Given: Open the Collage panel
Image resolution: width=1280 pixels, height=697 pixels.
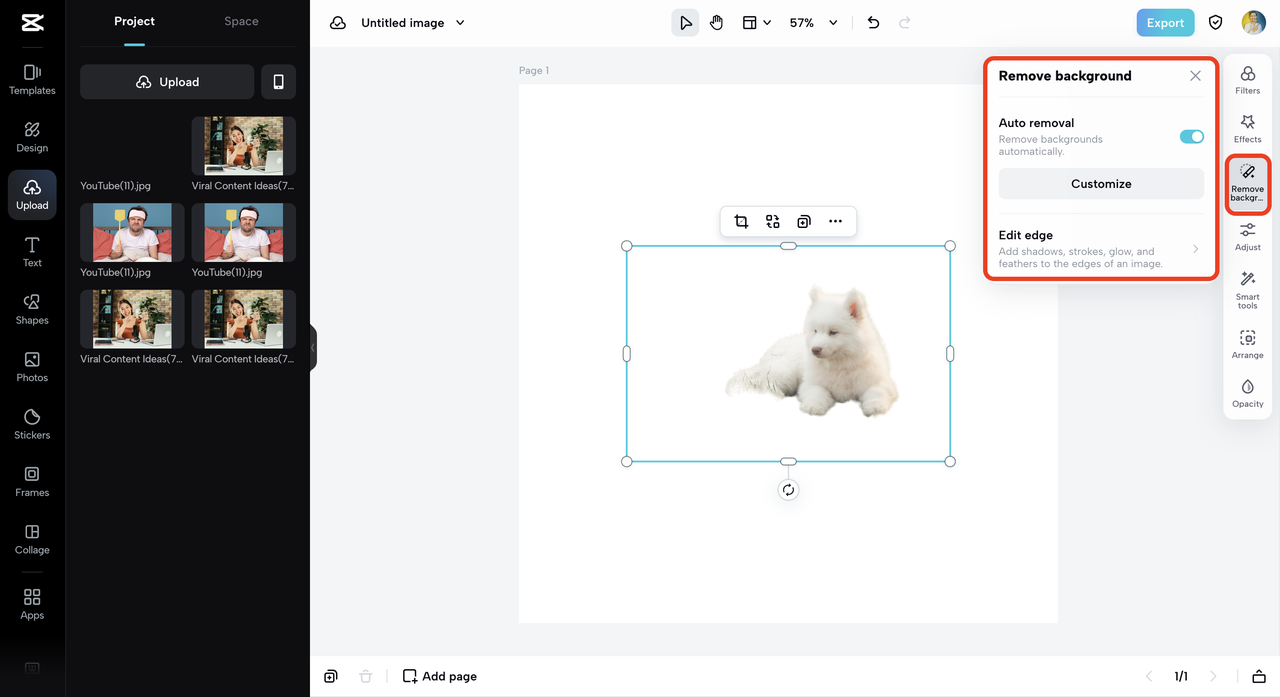Looking at the screenshot, I should coord(32,539).
